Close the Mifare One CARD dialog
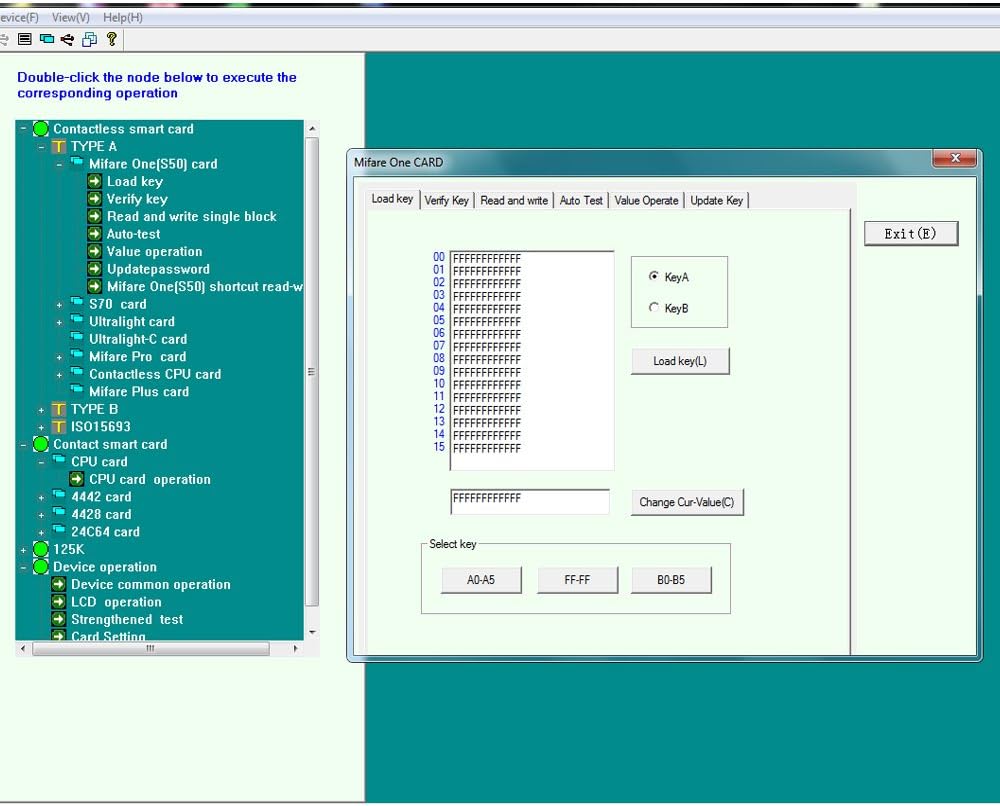 [x=955, y=158]
